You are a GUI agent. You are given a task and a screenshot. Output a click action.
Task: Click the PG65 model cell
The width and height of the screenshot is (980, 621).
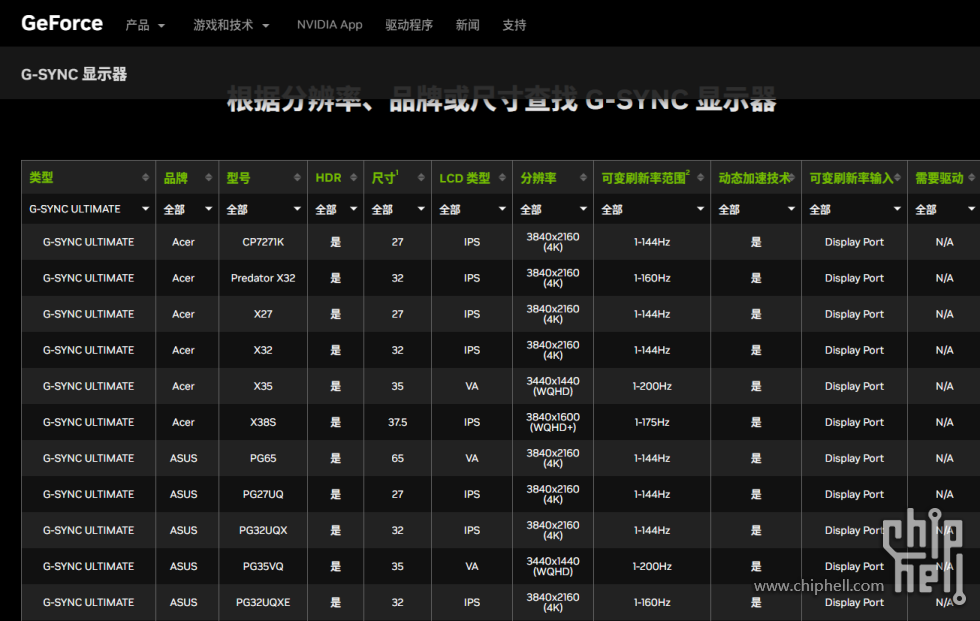point(263,459)
